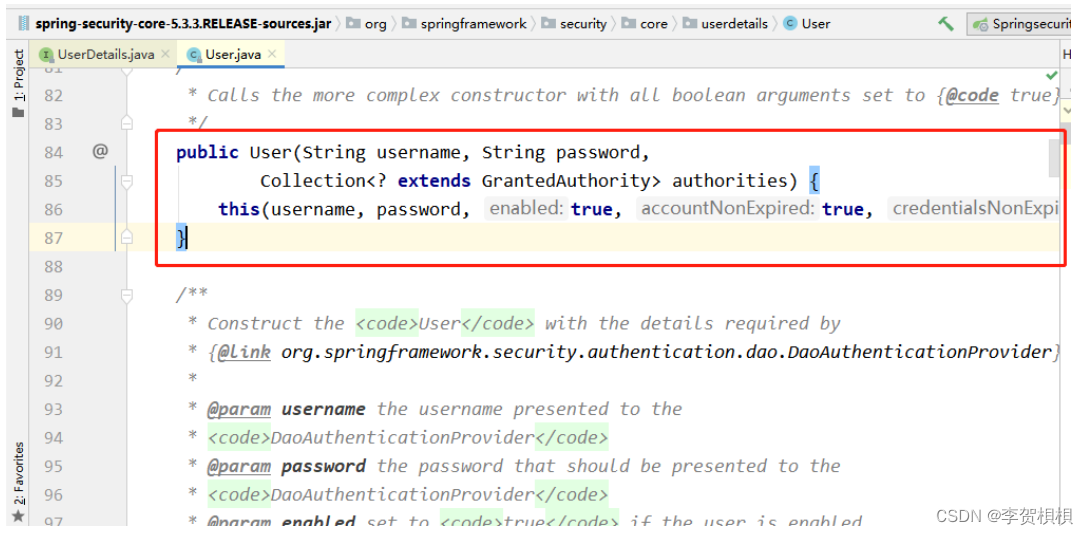Click line number 84 in the gutter
This screenshot has width=1088, height=535.
click(53, 152)
